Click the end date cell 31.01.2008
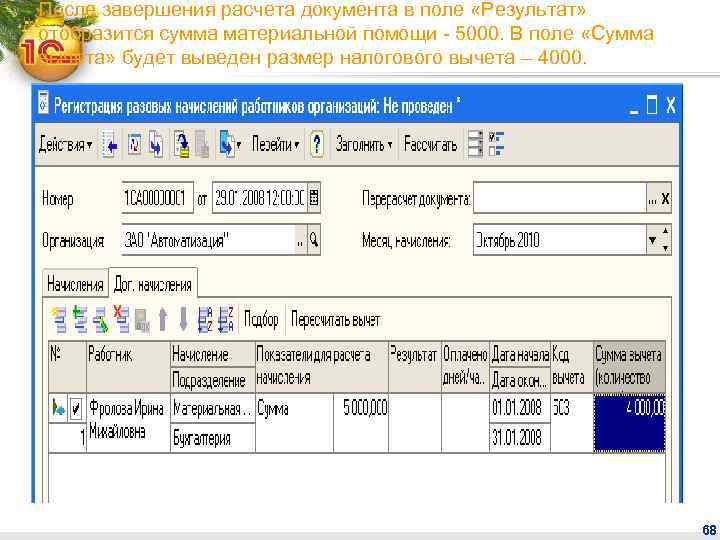The height and width of the screenshot is (540, 720). [520, 437]
